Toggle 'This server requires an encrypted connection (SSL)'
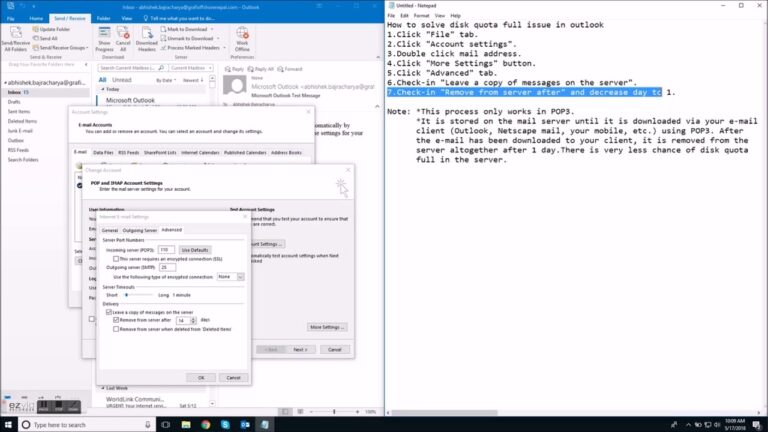Viewport: 768px width, 432px height. coord(116,259)
